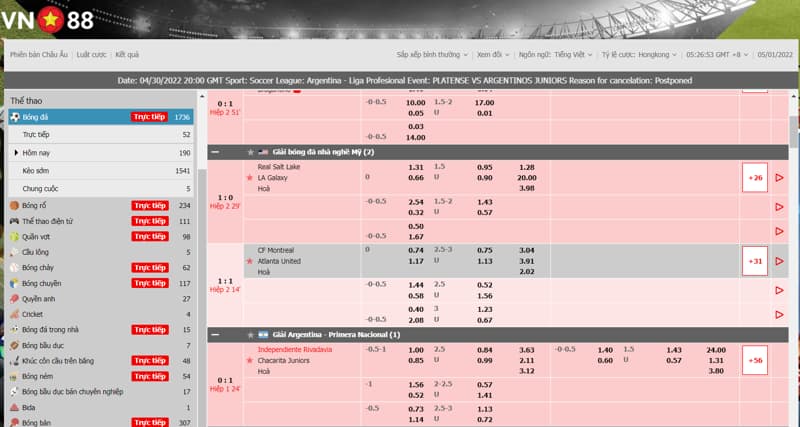
Task: Click the Quyền anh boxing glove icon
Action: tap(14, 299)
